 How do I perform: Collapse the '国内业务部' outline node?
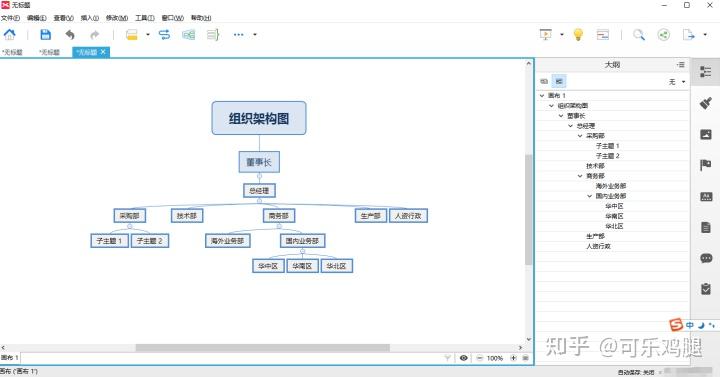point(590,196)
